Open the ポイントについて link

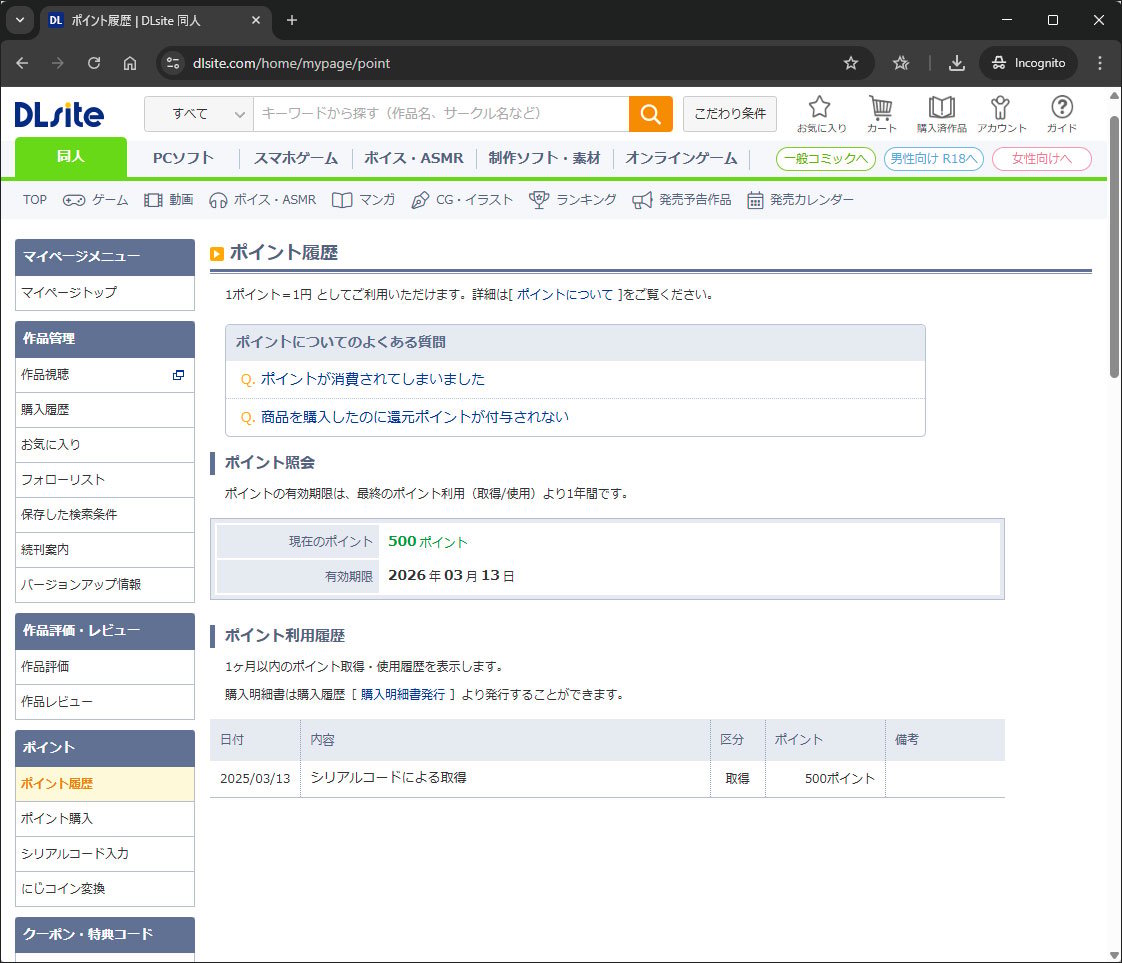[565, 295]
